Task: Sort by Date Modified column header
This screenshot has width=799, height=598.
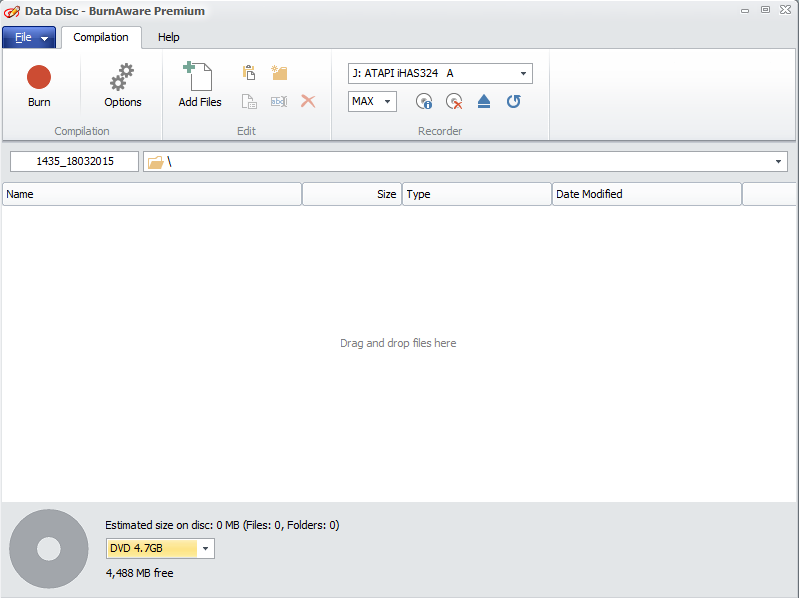Action: tap(647, 194)
